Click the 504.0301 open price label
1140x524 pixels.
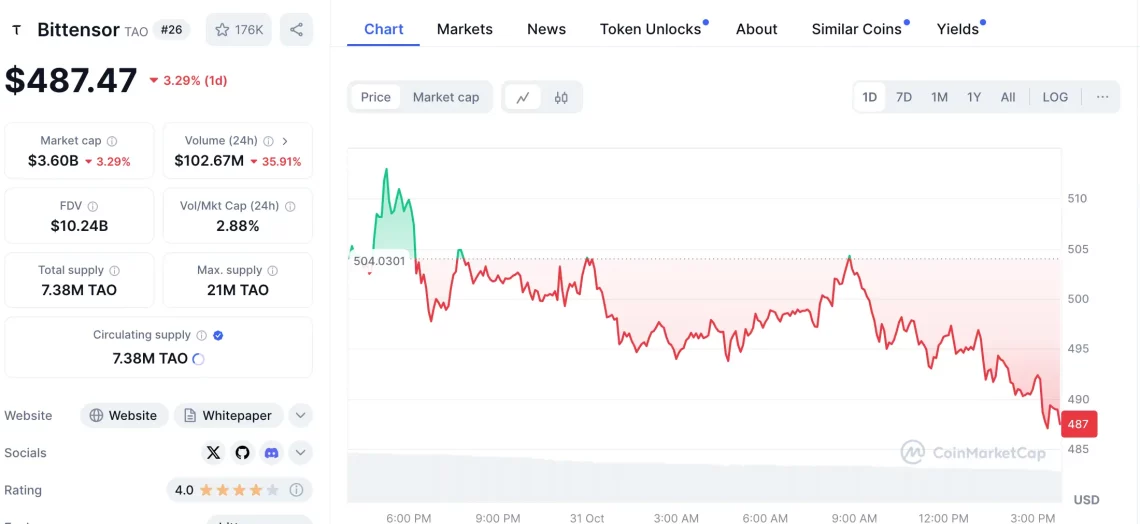(x=379, y=261)
